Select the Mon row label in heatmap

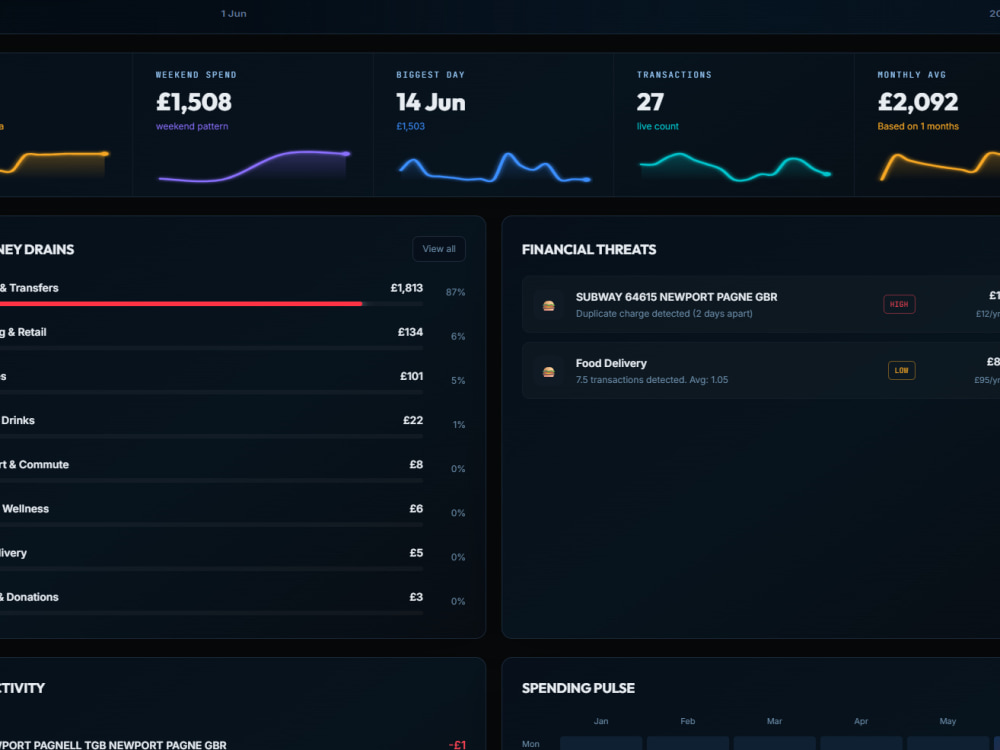click(x=531, y=744)
